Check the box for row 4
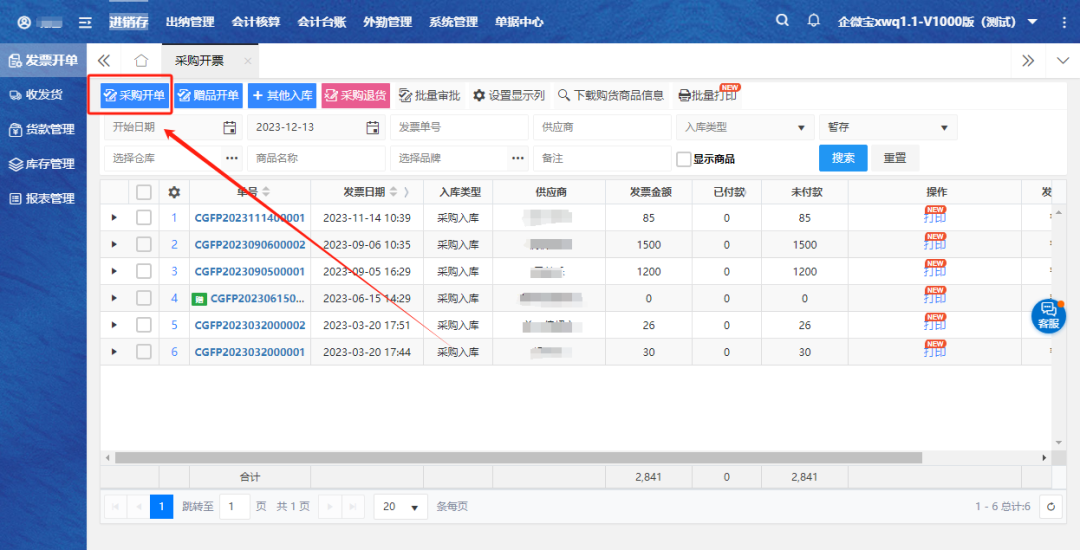Screen dimensions: 1080x550 [x=143, y=299]
